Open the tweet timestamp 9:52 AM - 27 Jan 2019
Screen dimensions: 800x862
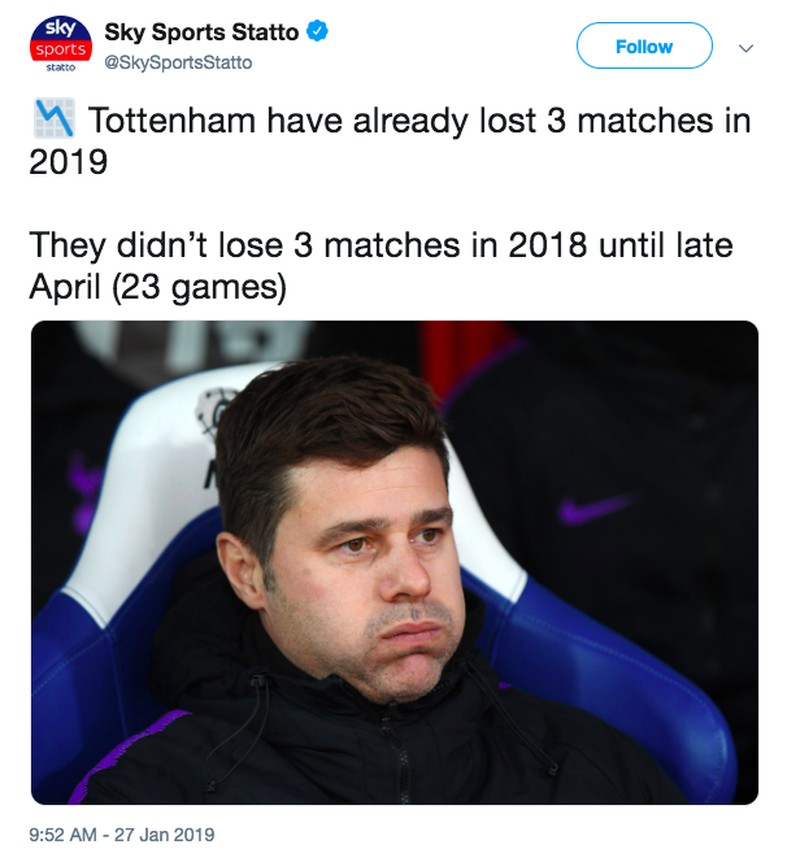click(x=122, y=834)
